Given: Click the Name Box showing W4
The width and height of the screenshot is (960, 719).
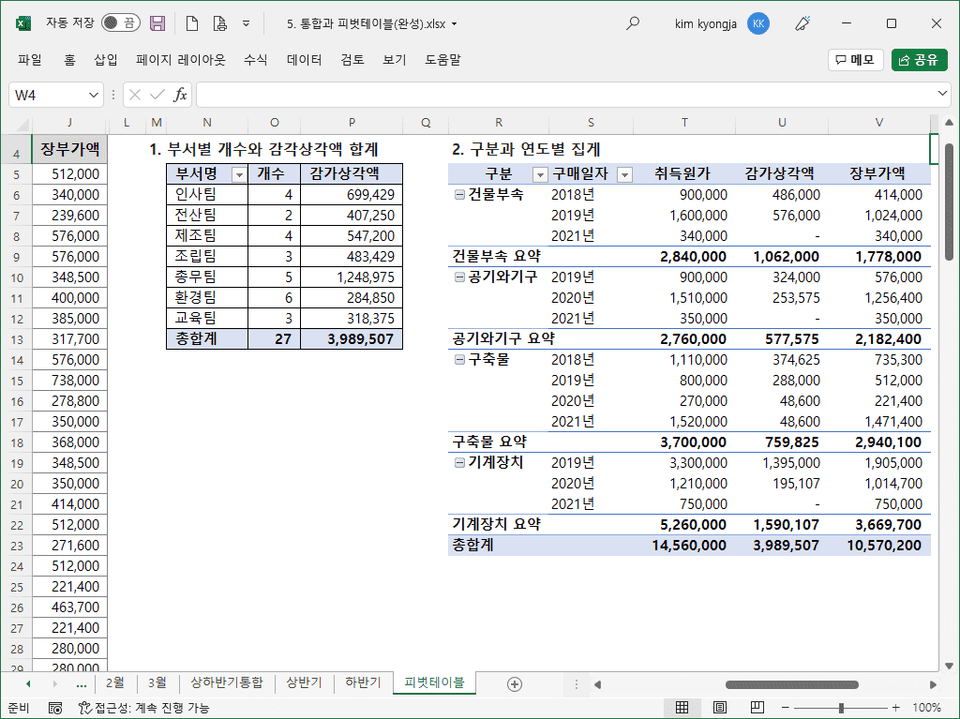Looking at the screenshot, I should point(48,95).
